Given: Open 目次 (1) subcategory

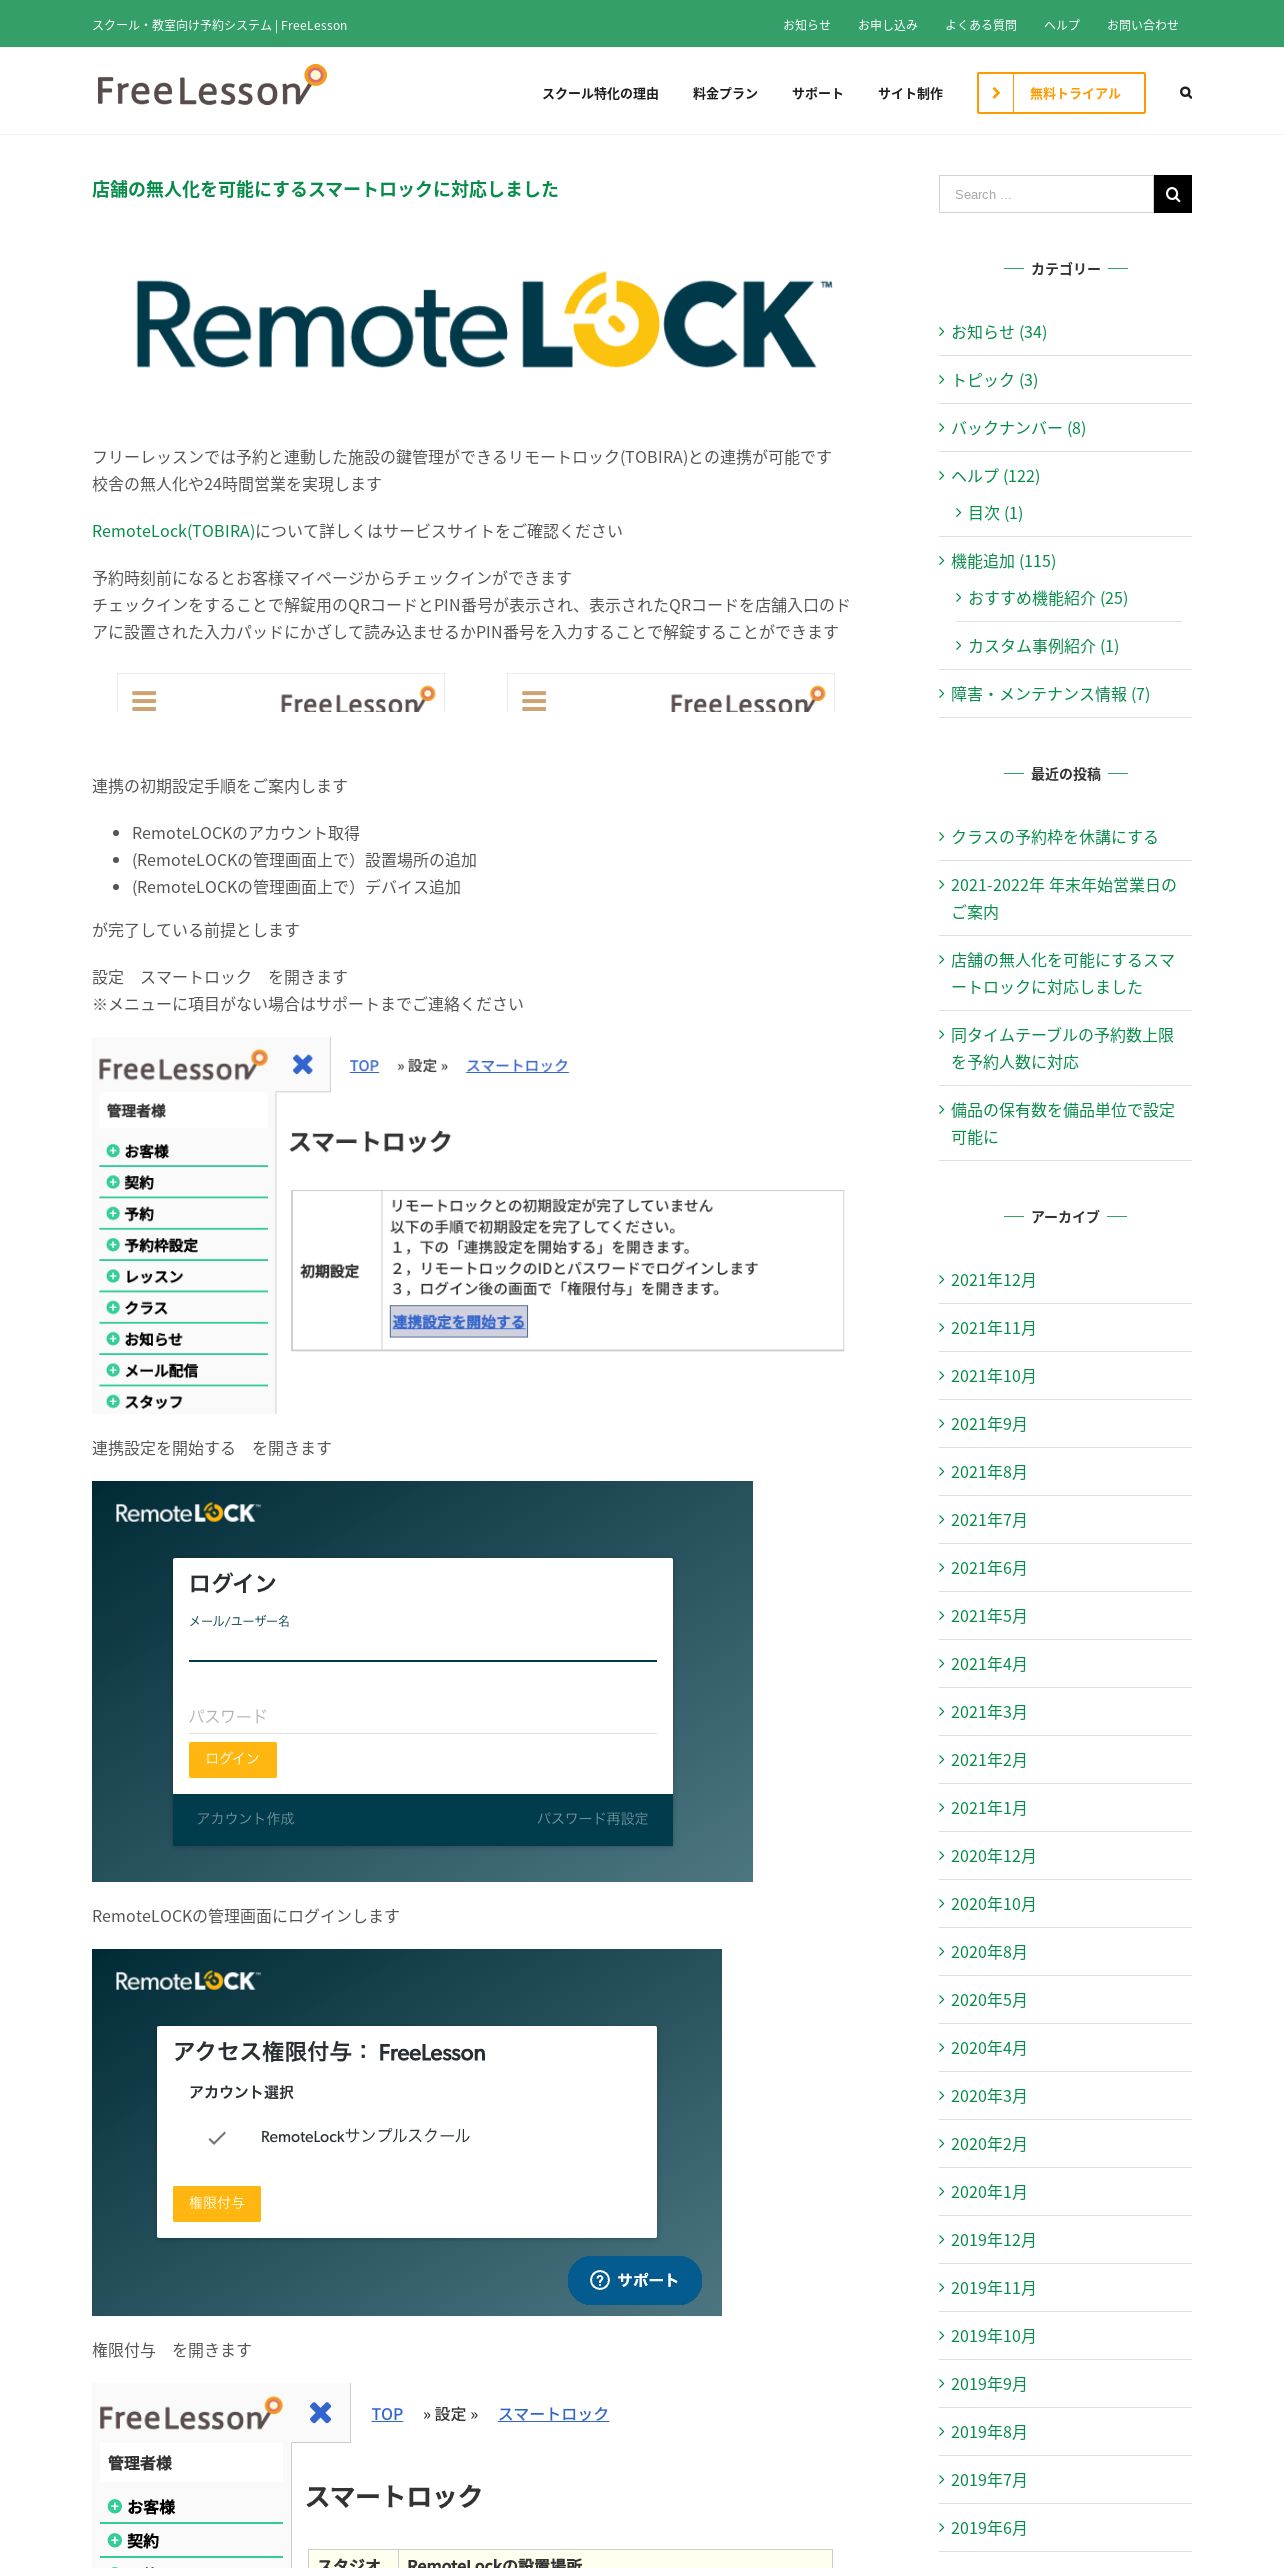Looking at the screenshot, I should point(995,513).
